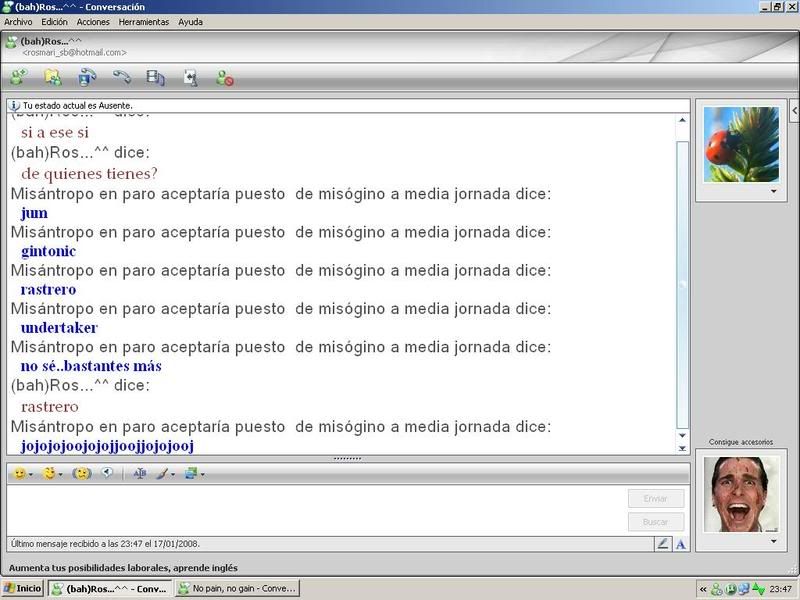Viewport: 800px width, 600px height.
Task: Click the message 'no sé..bastantes más'
Action: 91,366
